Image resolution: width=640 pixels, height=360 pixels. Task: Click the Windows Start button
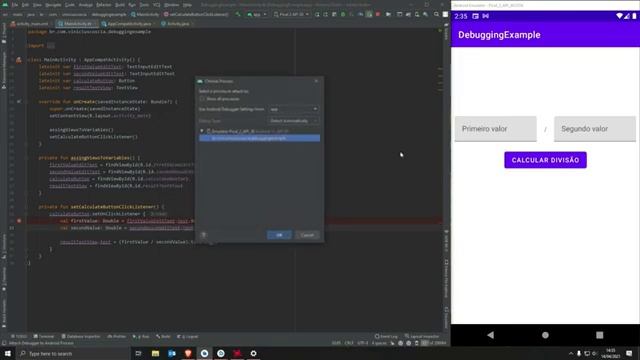[x=8, y=353]
